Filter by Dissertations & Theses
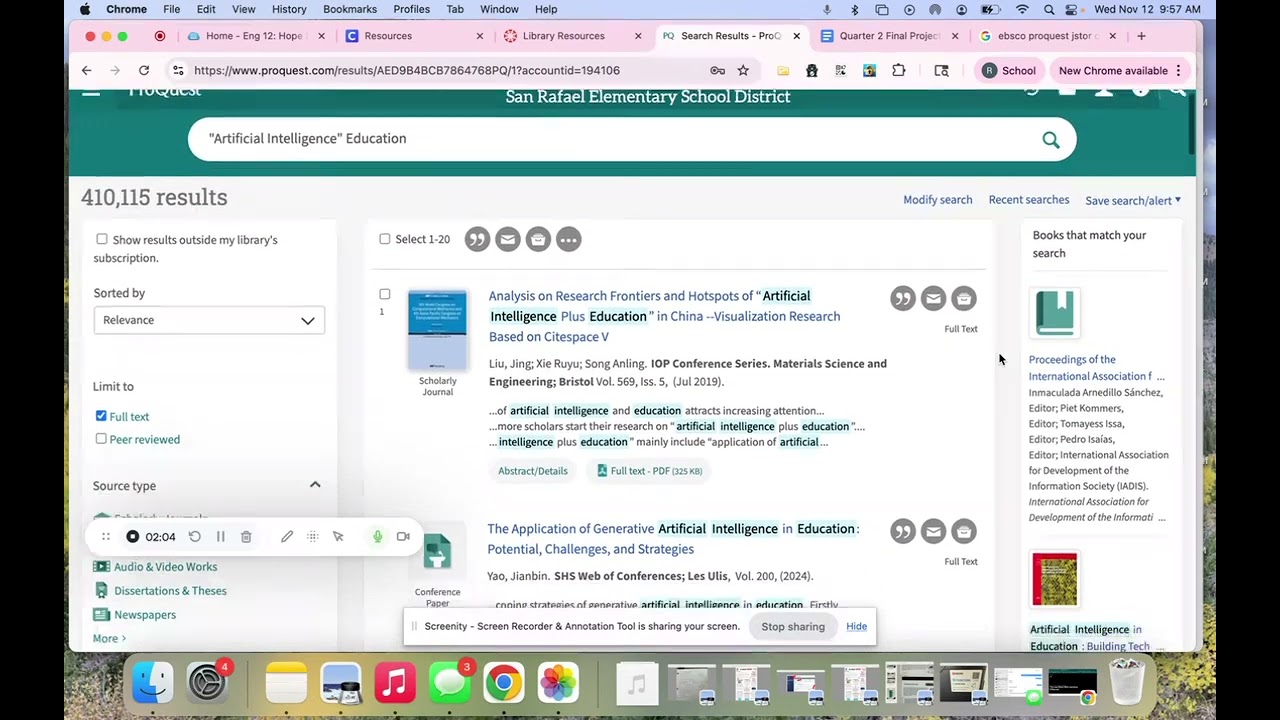This screenshot has height=720, width=1280. click(170, 591)
